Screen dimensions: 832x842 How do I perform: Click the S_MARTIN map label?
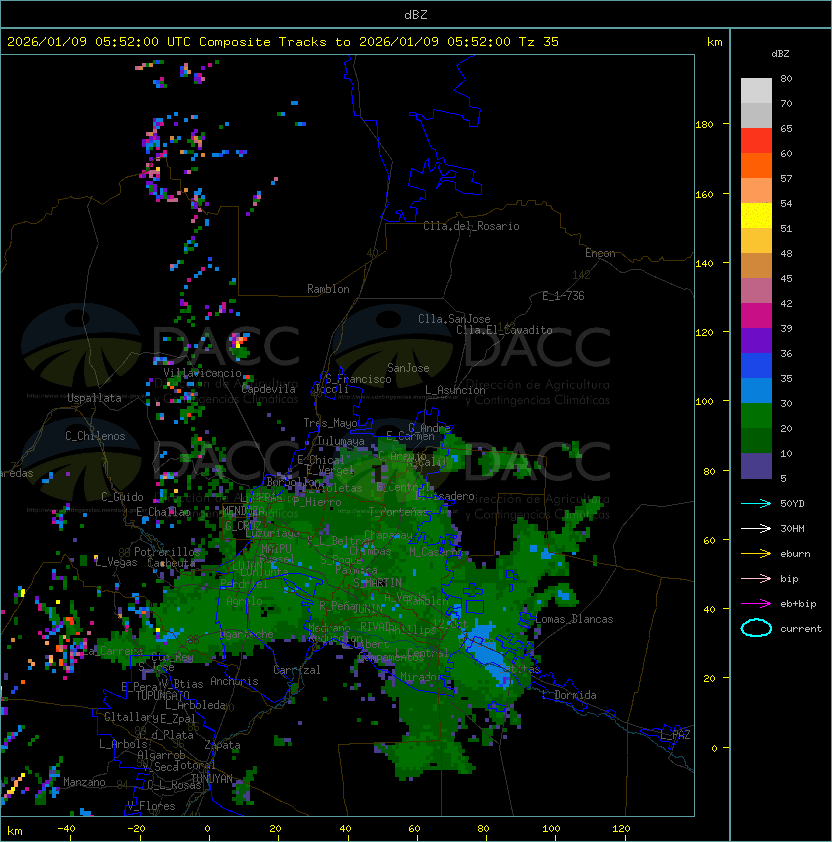tap(377, 583)
